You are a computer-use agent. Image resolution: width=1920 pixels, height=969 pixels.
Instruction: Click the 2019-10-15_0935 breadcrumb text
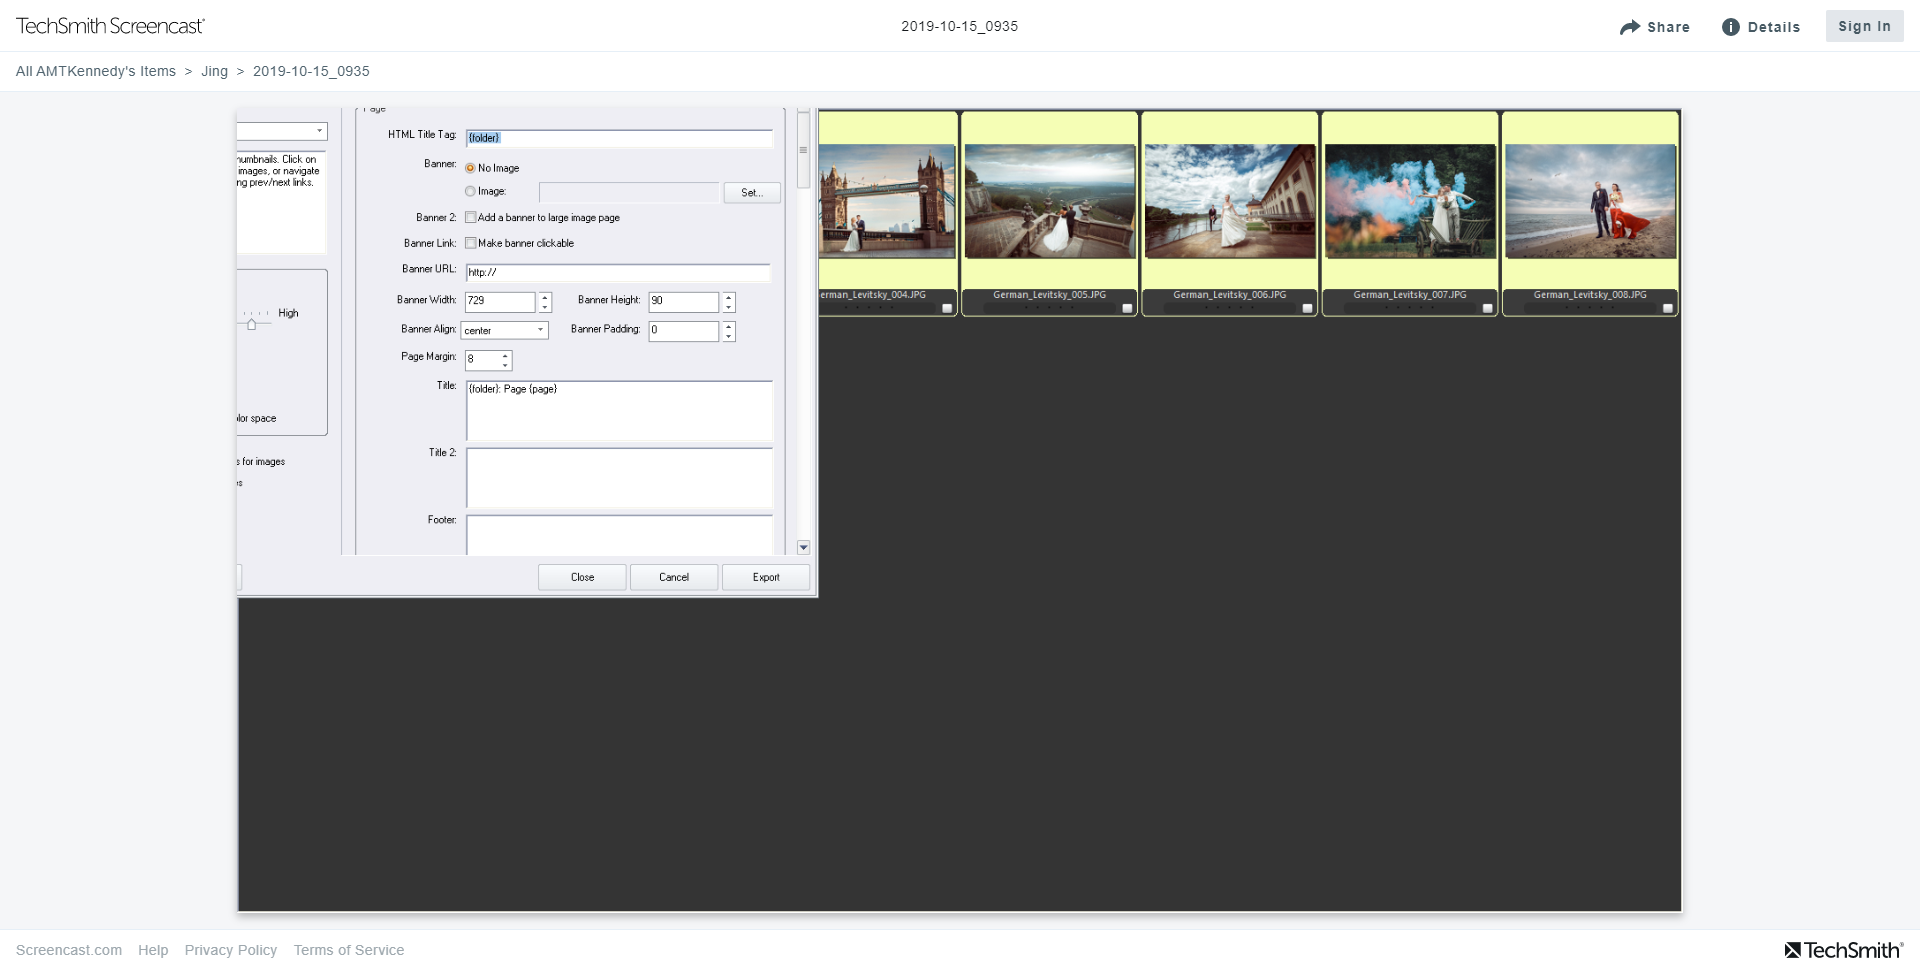point(311,71)
